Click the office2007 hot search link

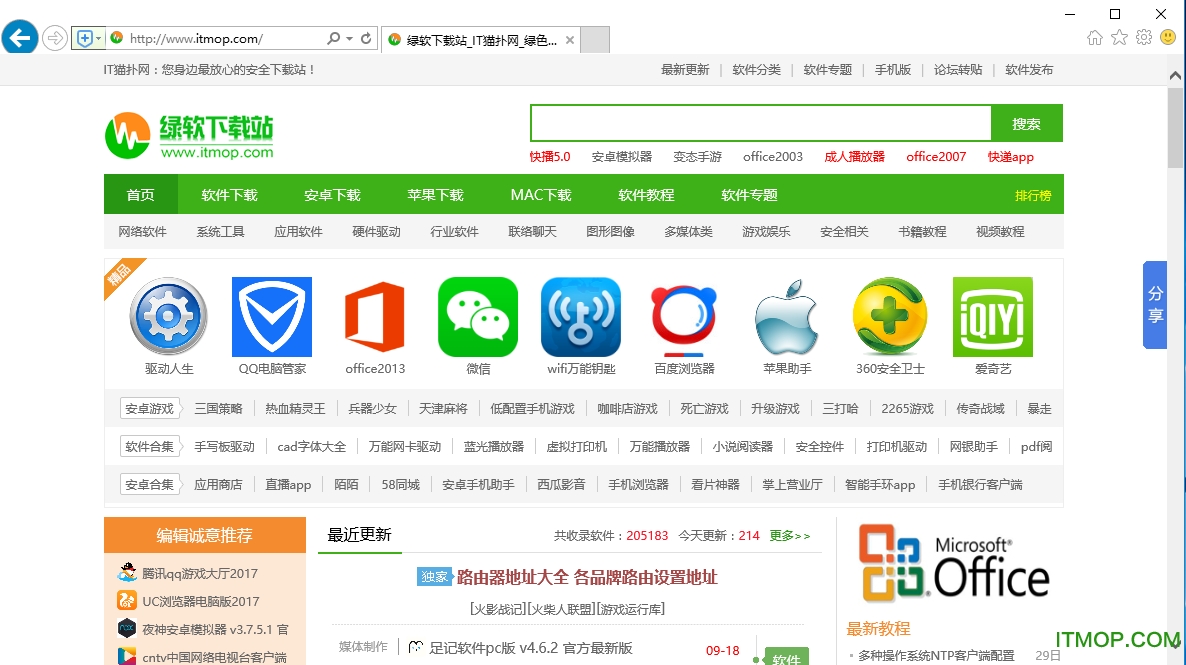click(x=936, y=157)
